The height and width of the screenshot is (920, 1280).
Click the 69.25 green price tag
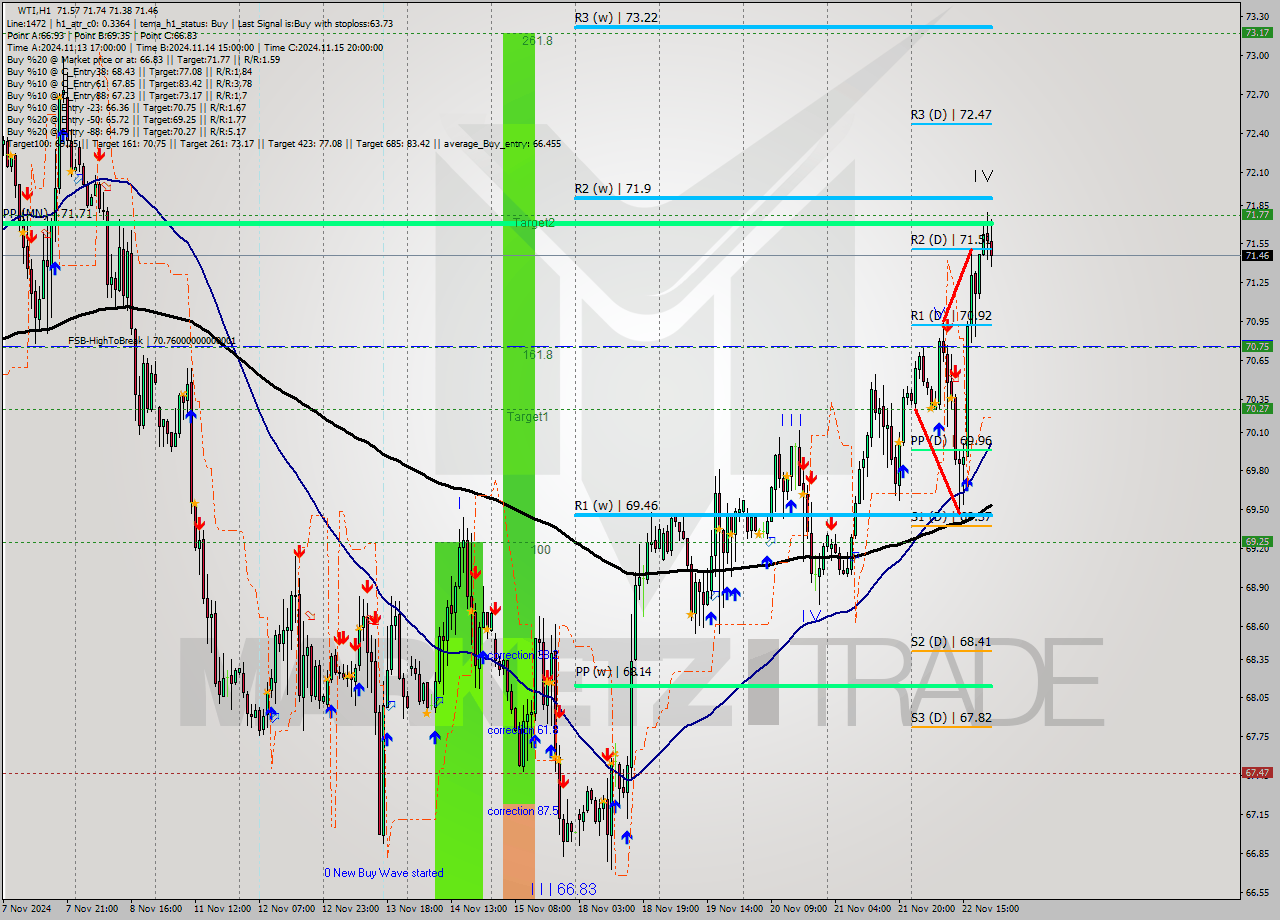[1257, 542]
